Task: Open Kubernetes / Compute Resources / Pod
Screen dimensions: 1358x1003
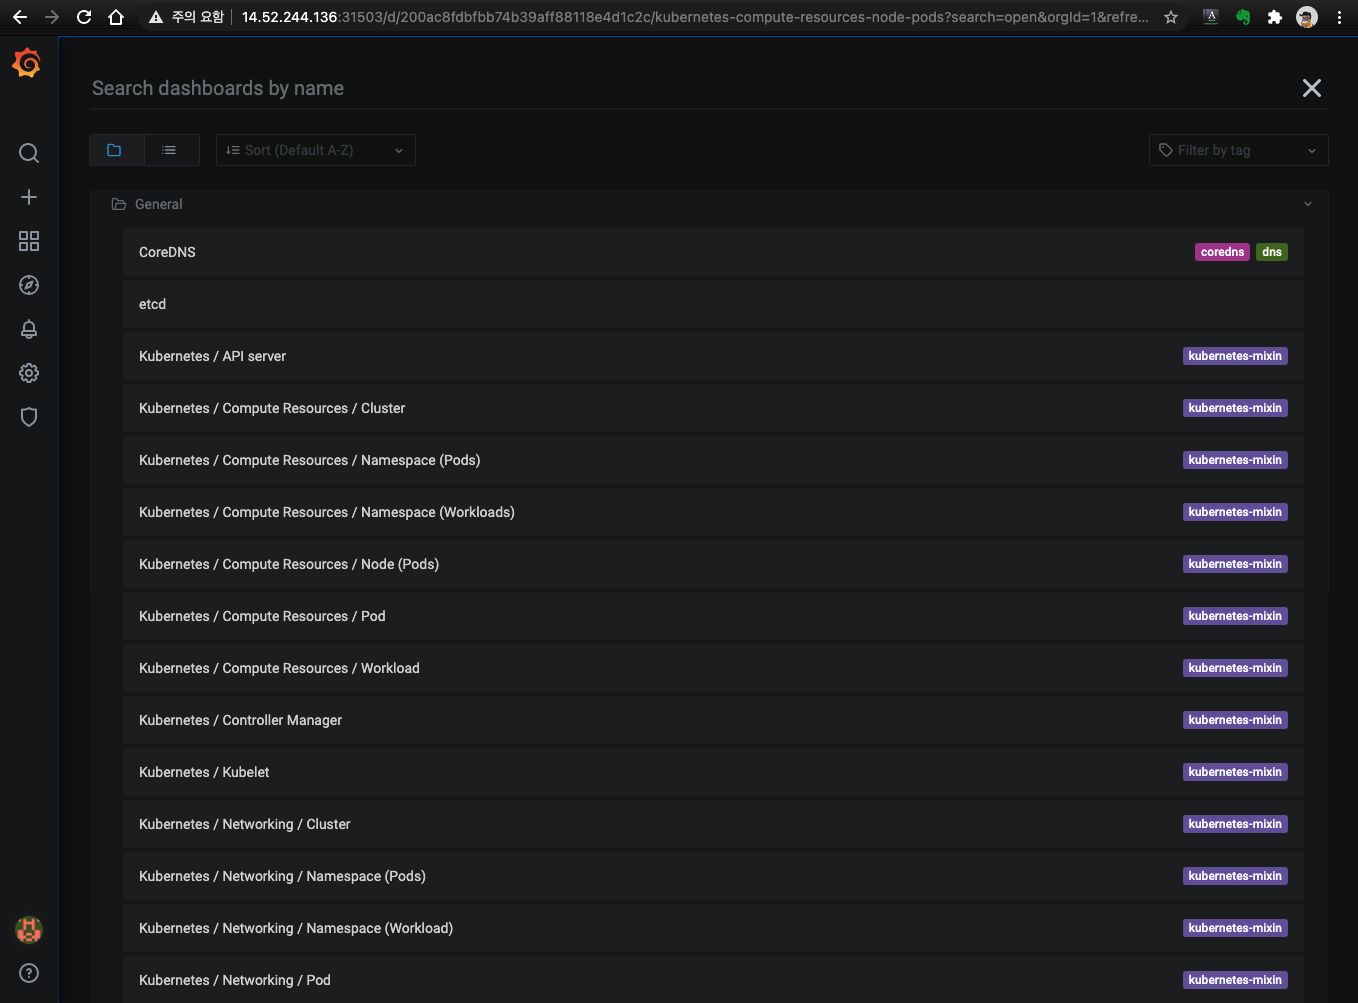Action: pyautogui.click(x=713, y=616)
